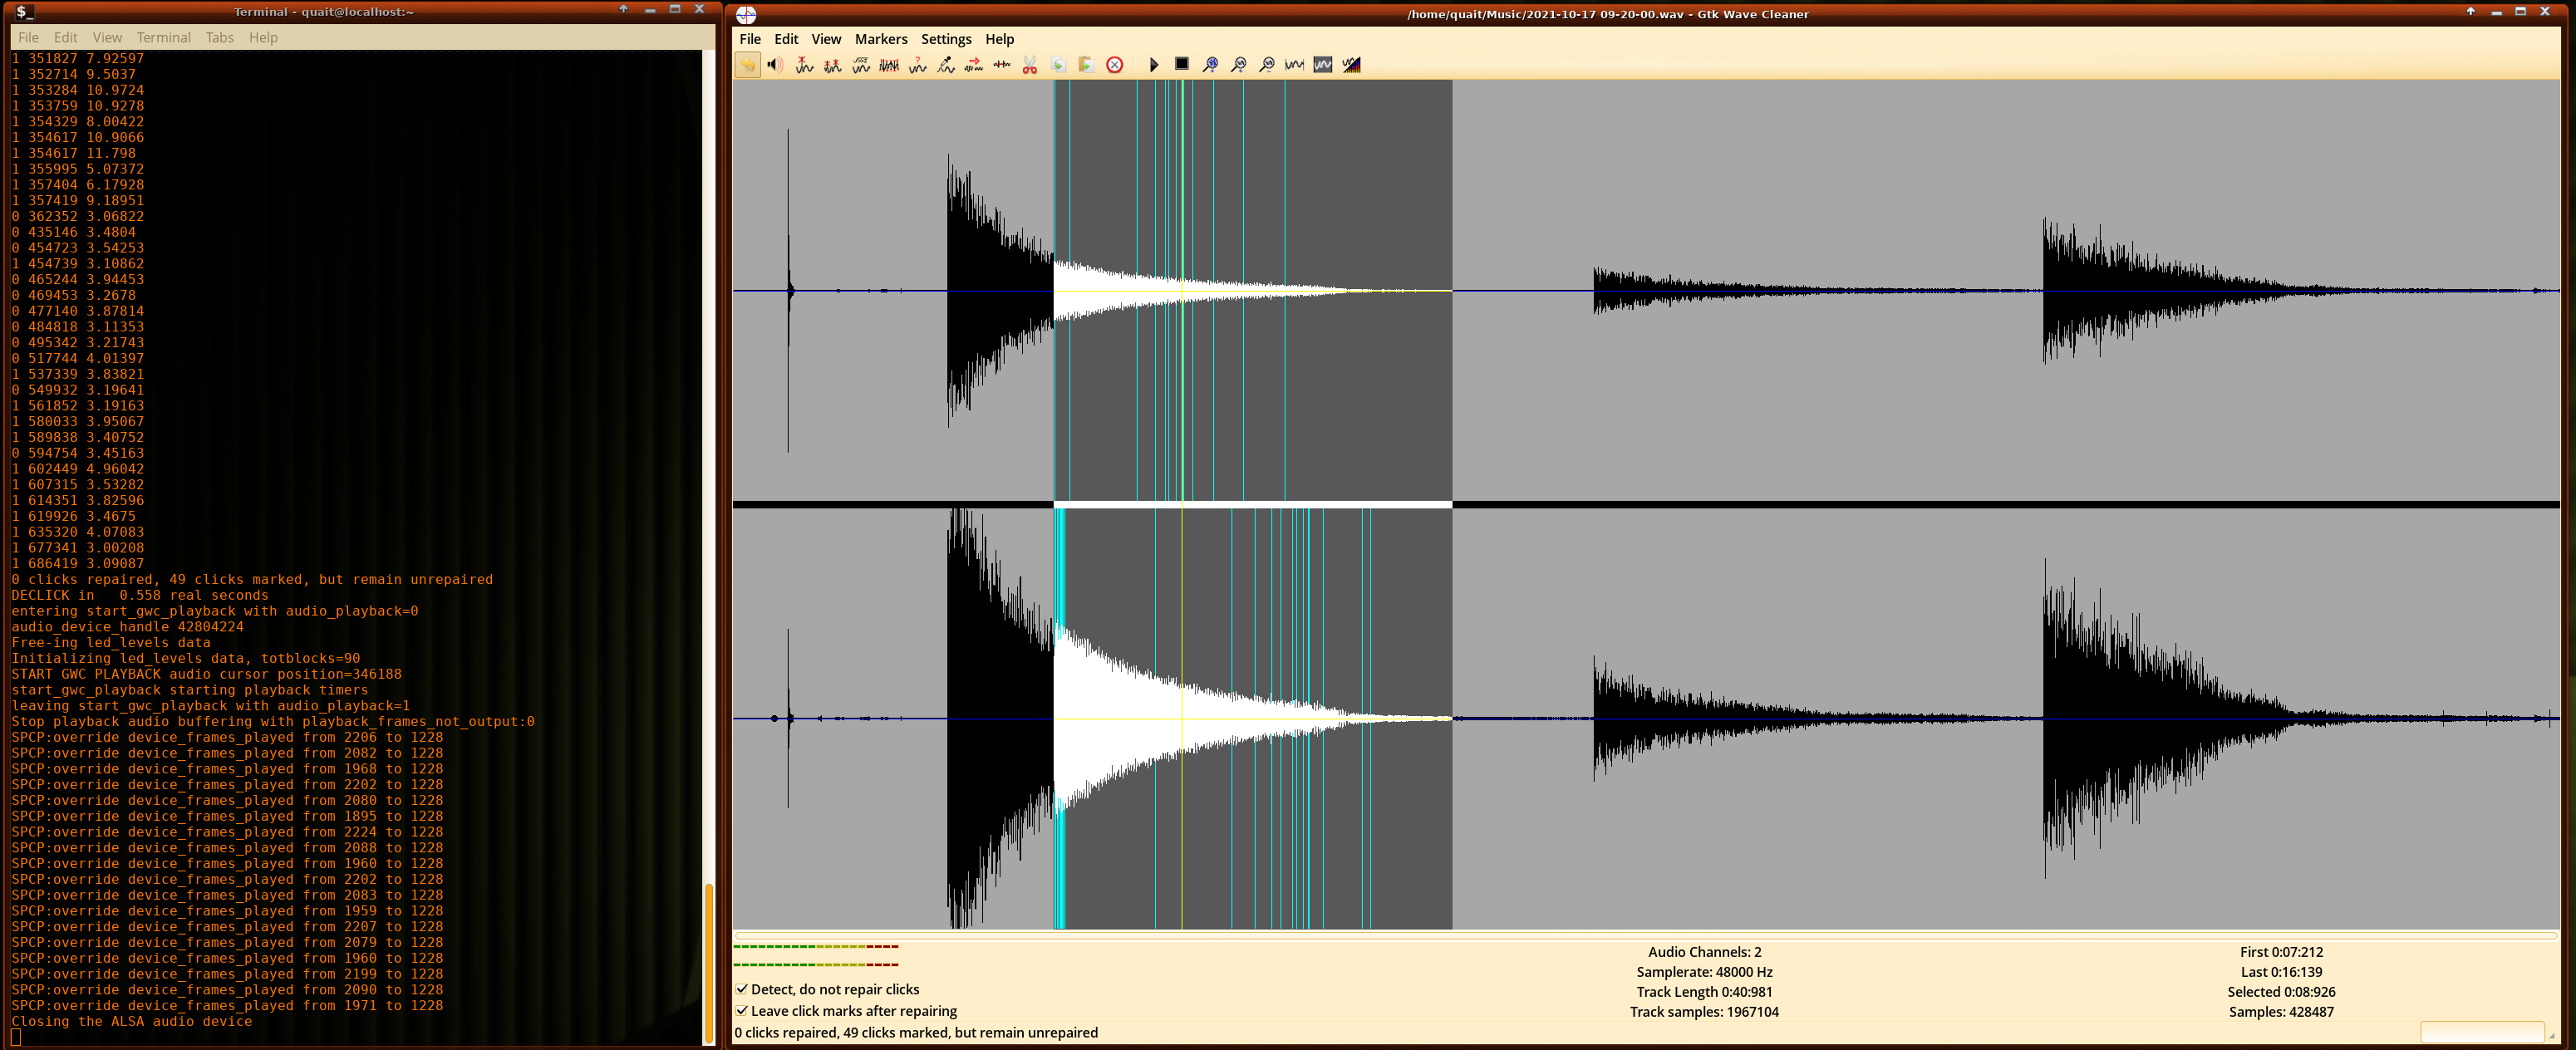Open the Markers menu in Wave Cleaner

coord(881,39)
